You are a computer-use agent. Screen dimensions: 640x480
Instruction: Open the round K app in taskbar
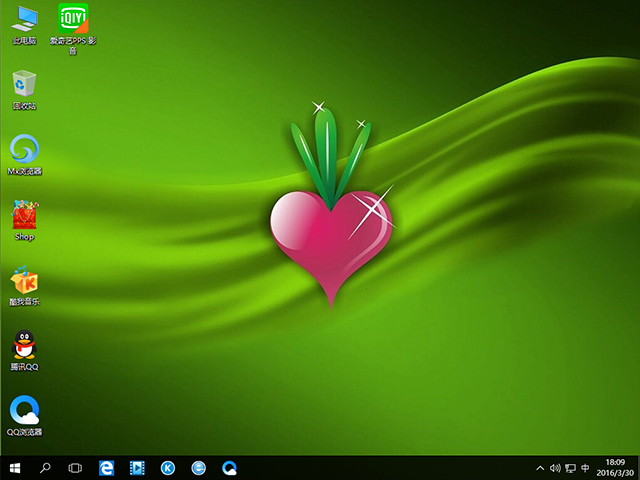coord(168,467)
